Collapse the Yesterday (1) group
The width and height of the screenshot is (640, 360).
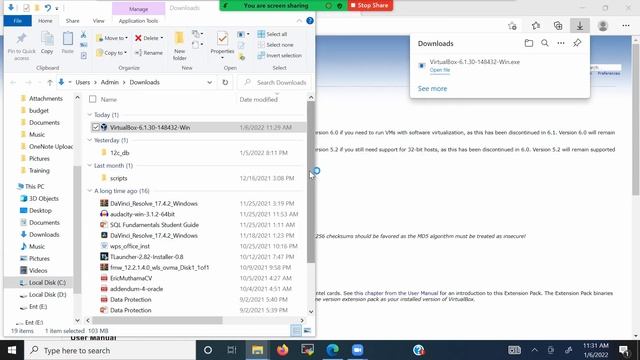90,140
